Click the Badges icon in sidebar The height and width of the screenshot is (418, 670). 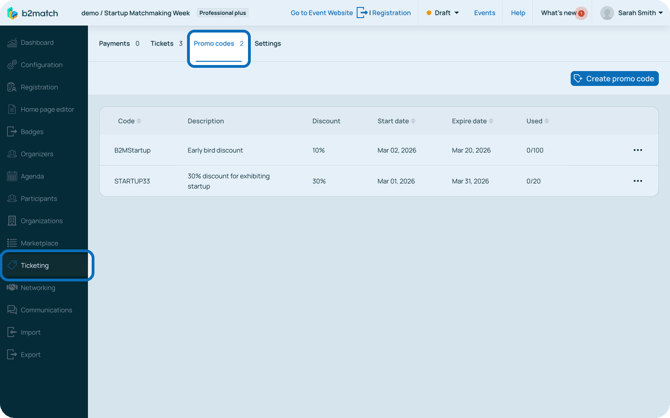(x=12, y=132)
